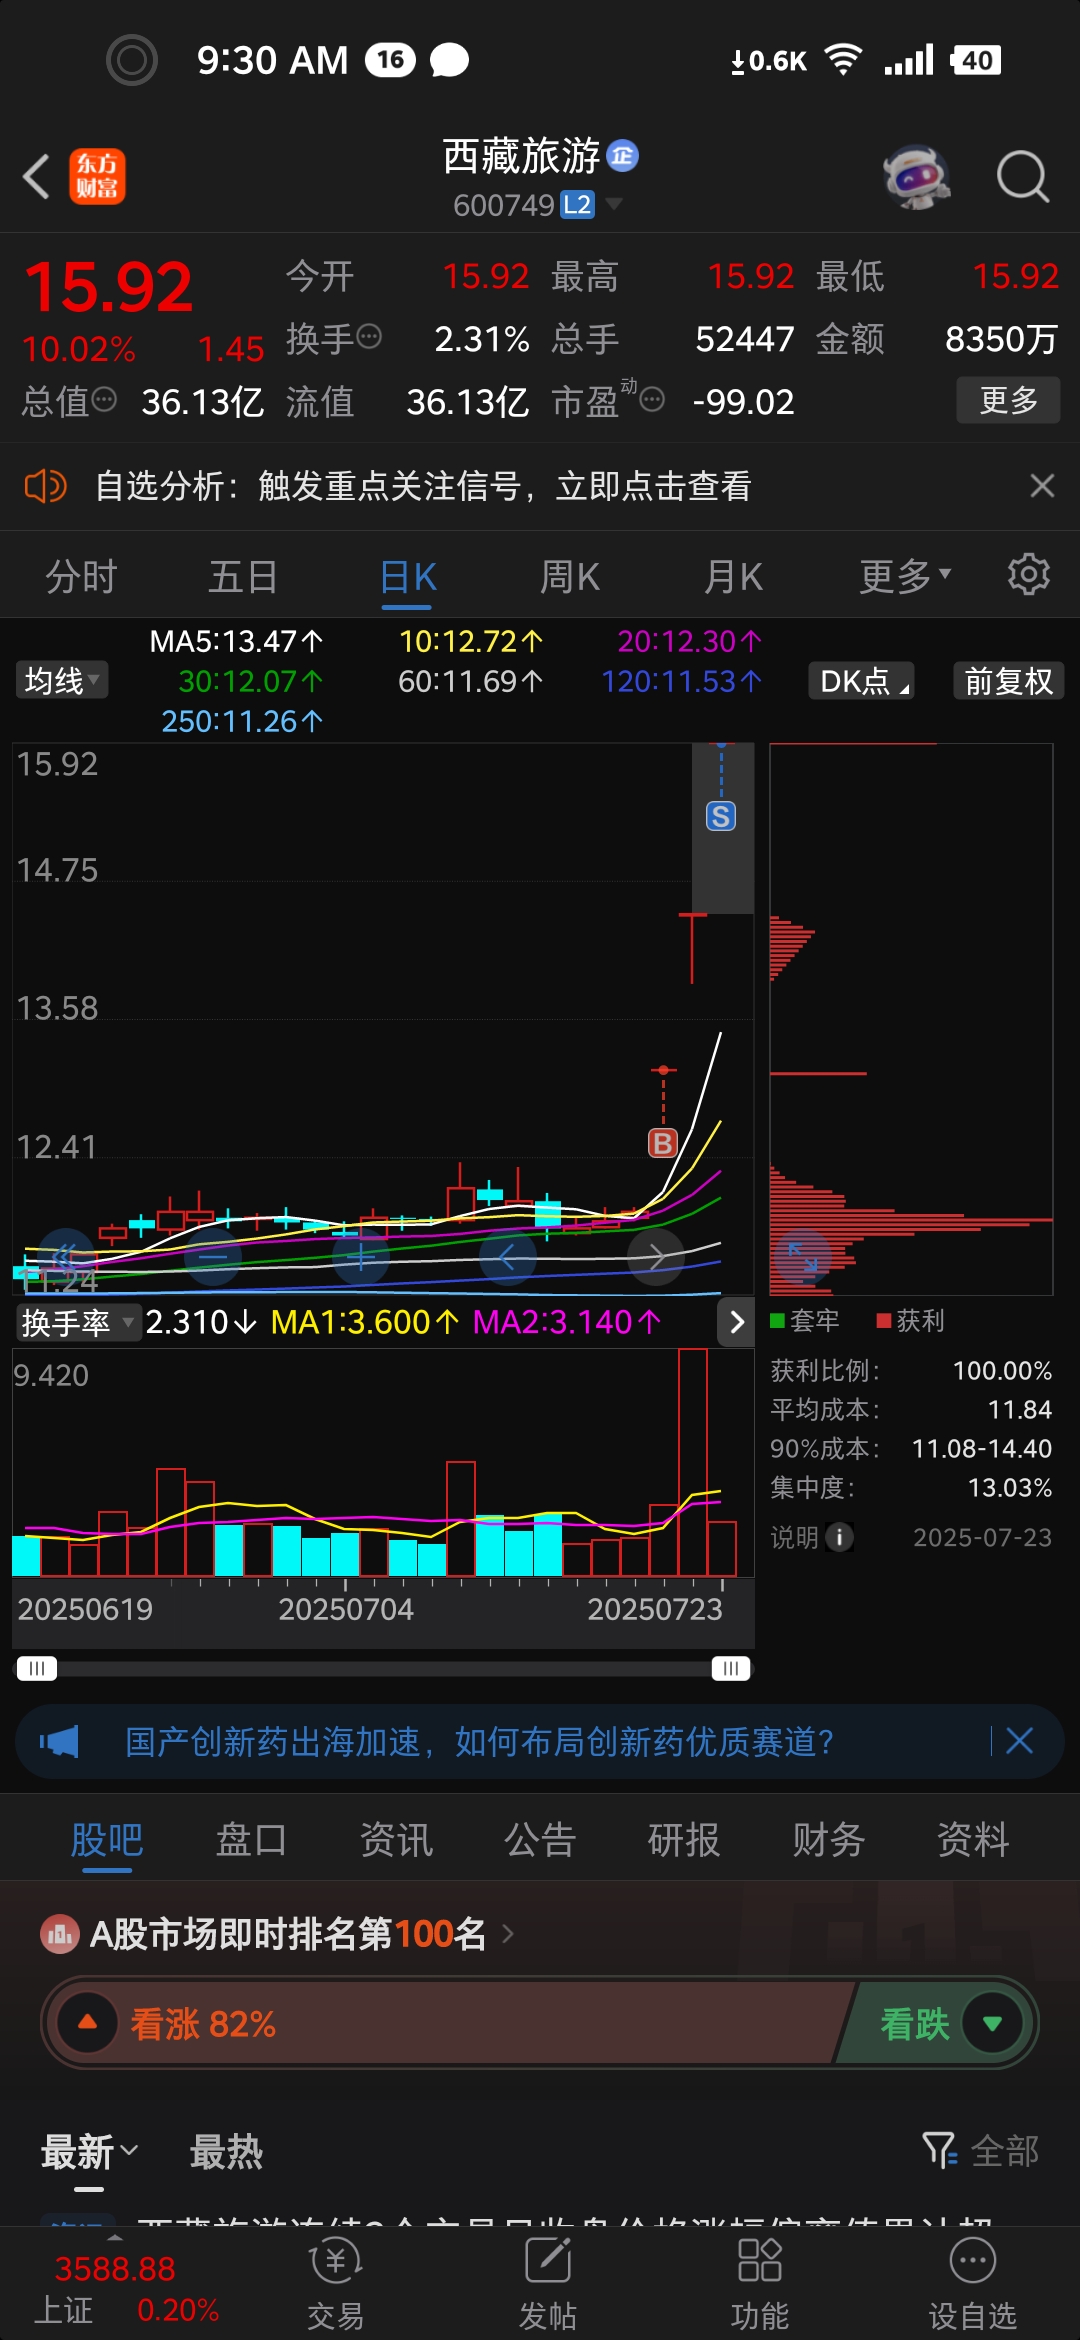Vote 看涨 with the up arrow
The width and height of the screenshot is (1080, 2340).
[x=88, y=2022]
